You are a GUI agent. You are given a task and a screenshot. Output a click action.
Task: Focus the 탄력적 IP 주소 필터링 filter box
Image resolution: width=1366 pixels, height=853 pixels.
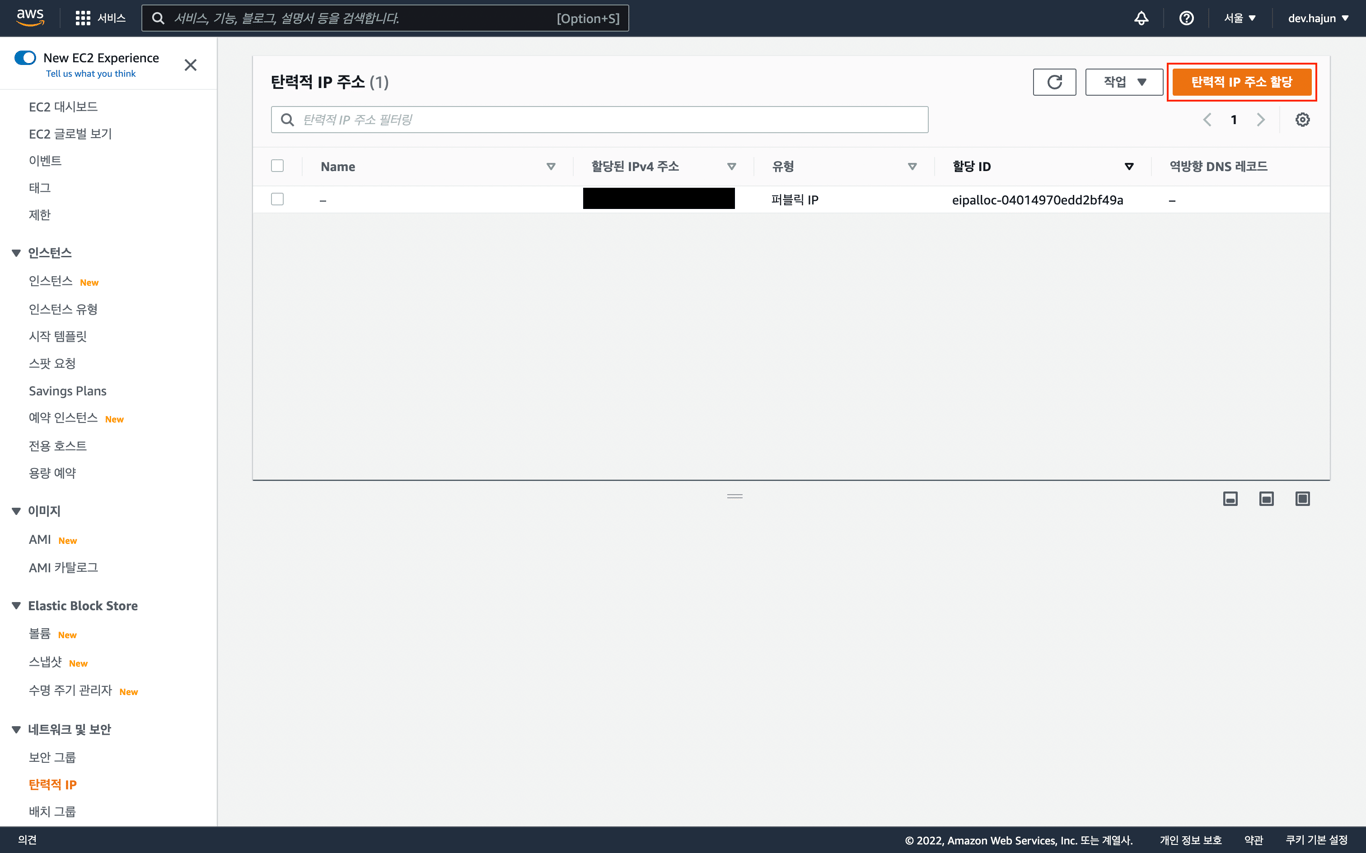point(599,120)
